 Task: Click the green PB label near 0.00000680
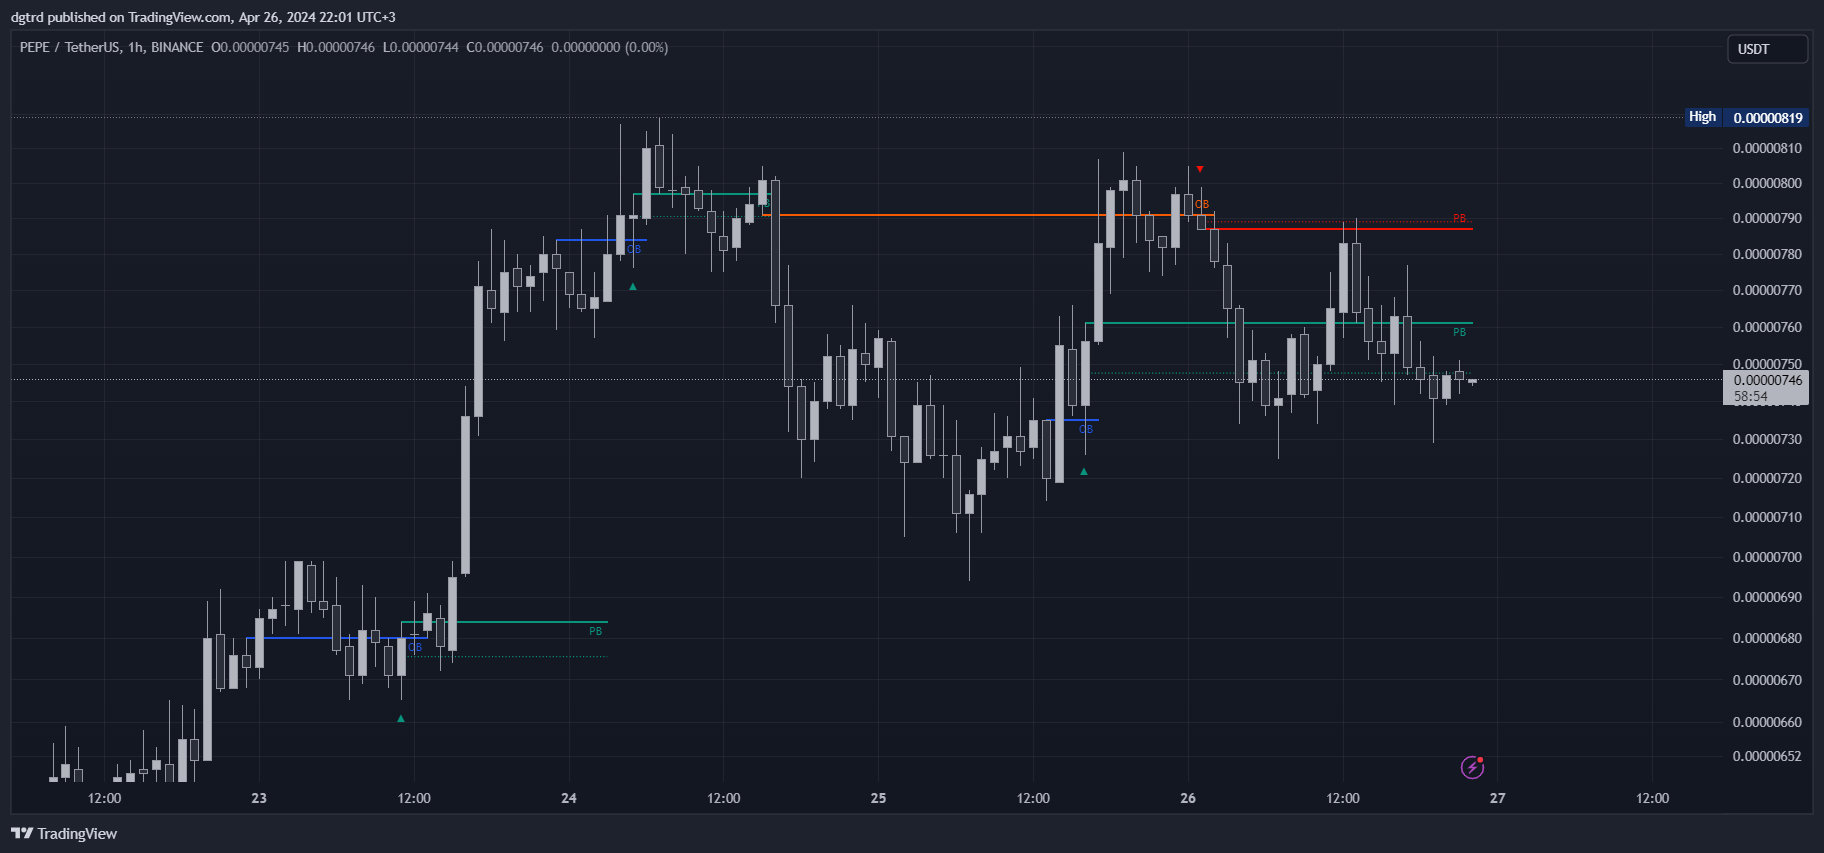click(x=595, y=631)
